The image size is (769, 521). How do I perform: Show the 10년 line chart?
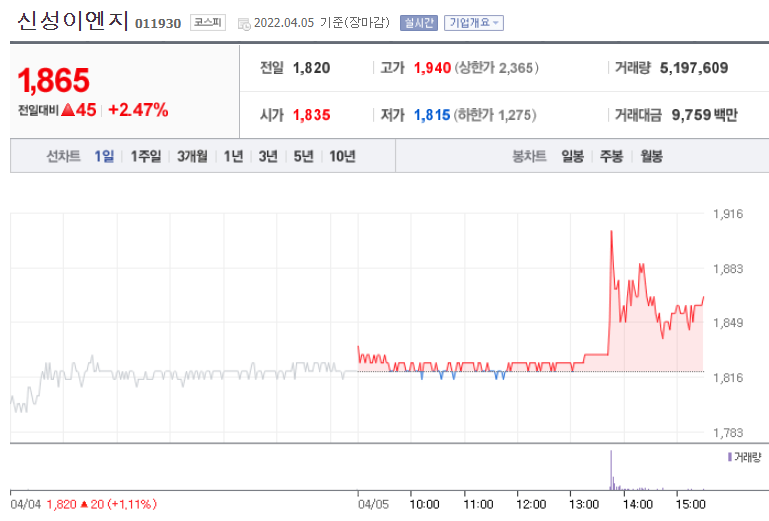coord(342,156)
